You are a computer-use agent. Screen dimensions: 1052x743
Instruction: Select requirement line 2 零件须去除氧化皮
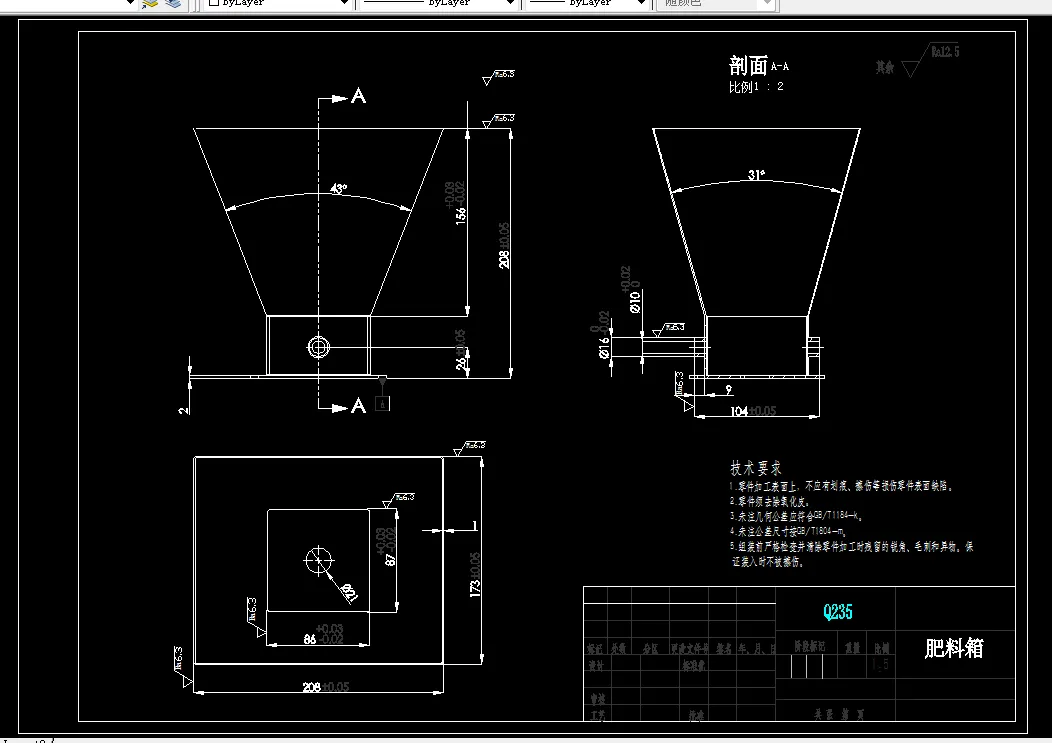[x=770, y=501]
